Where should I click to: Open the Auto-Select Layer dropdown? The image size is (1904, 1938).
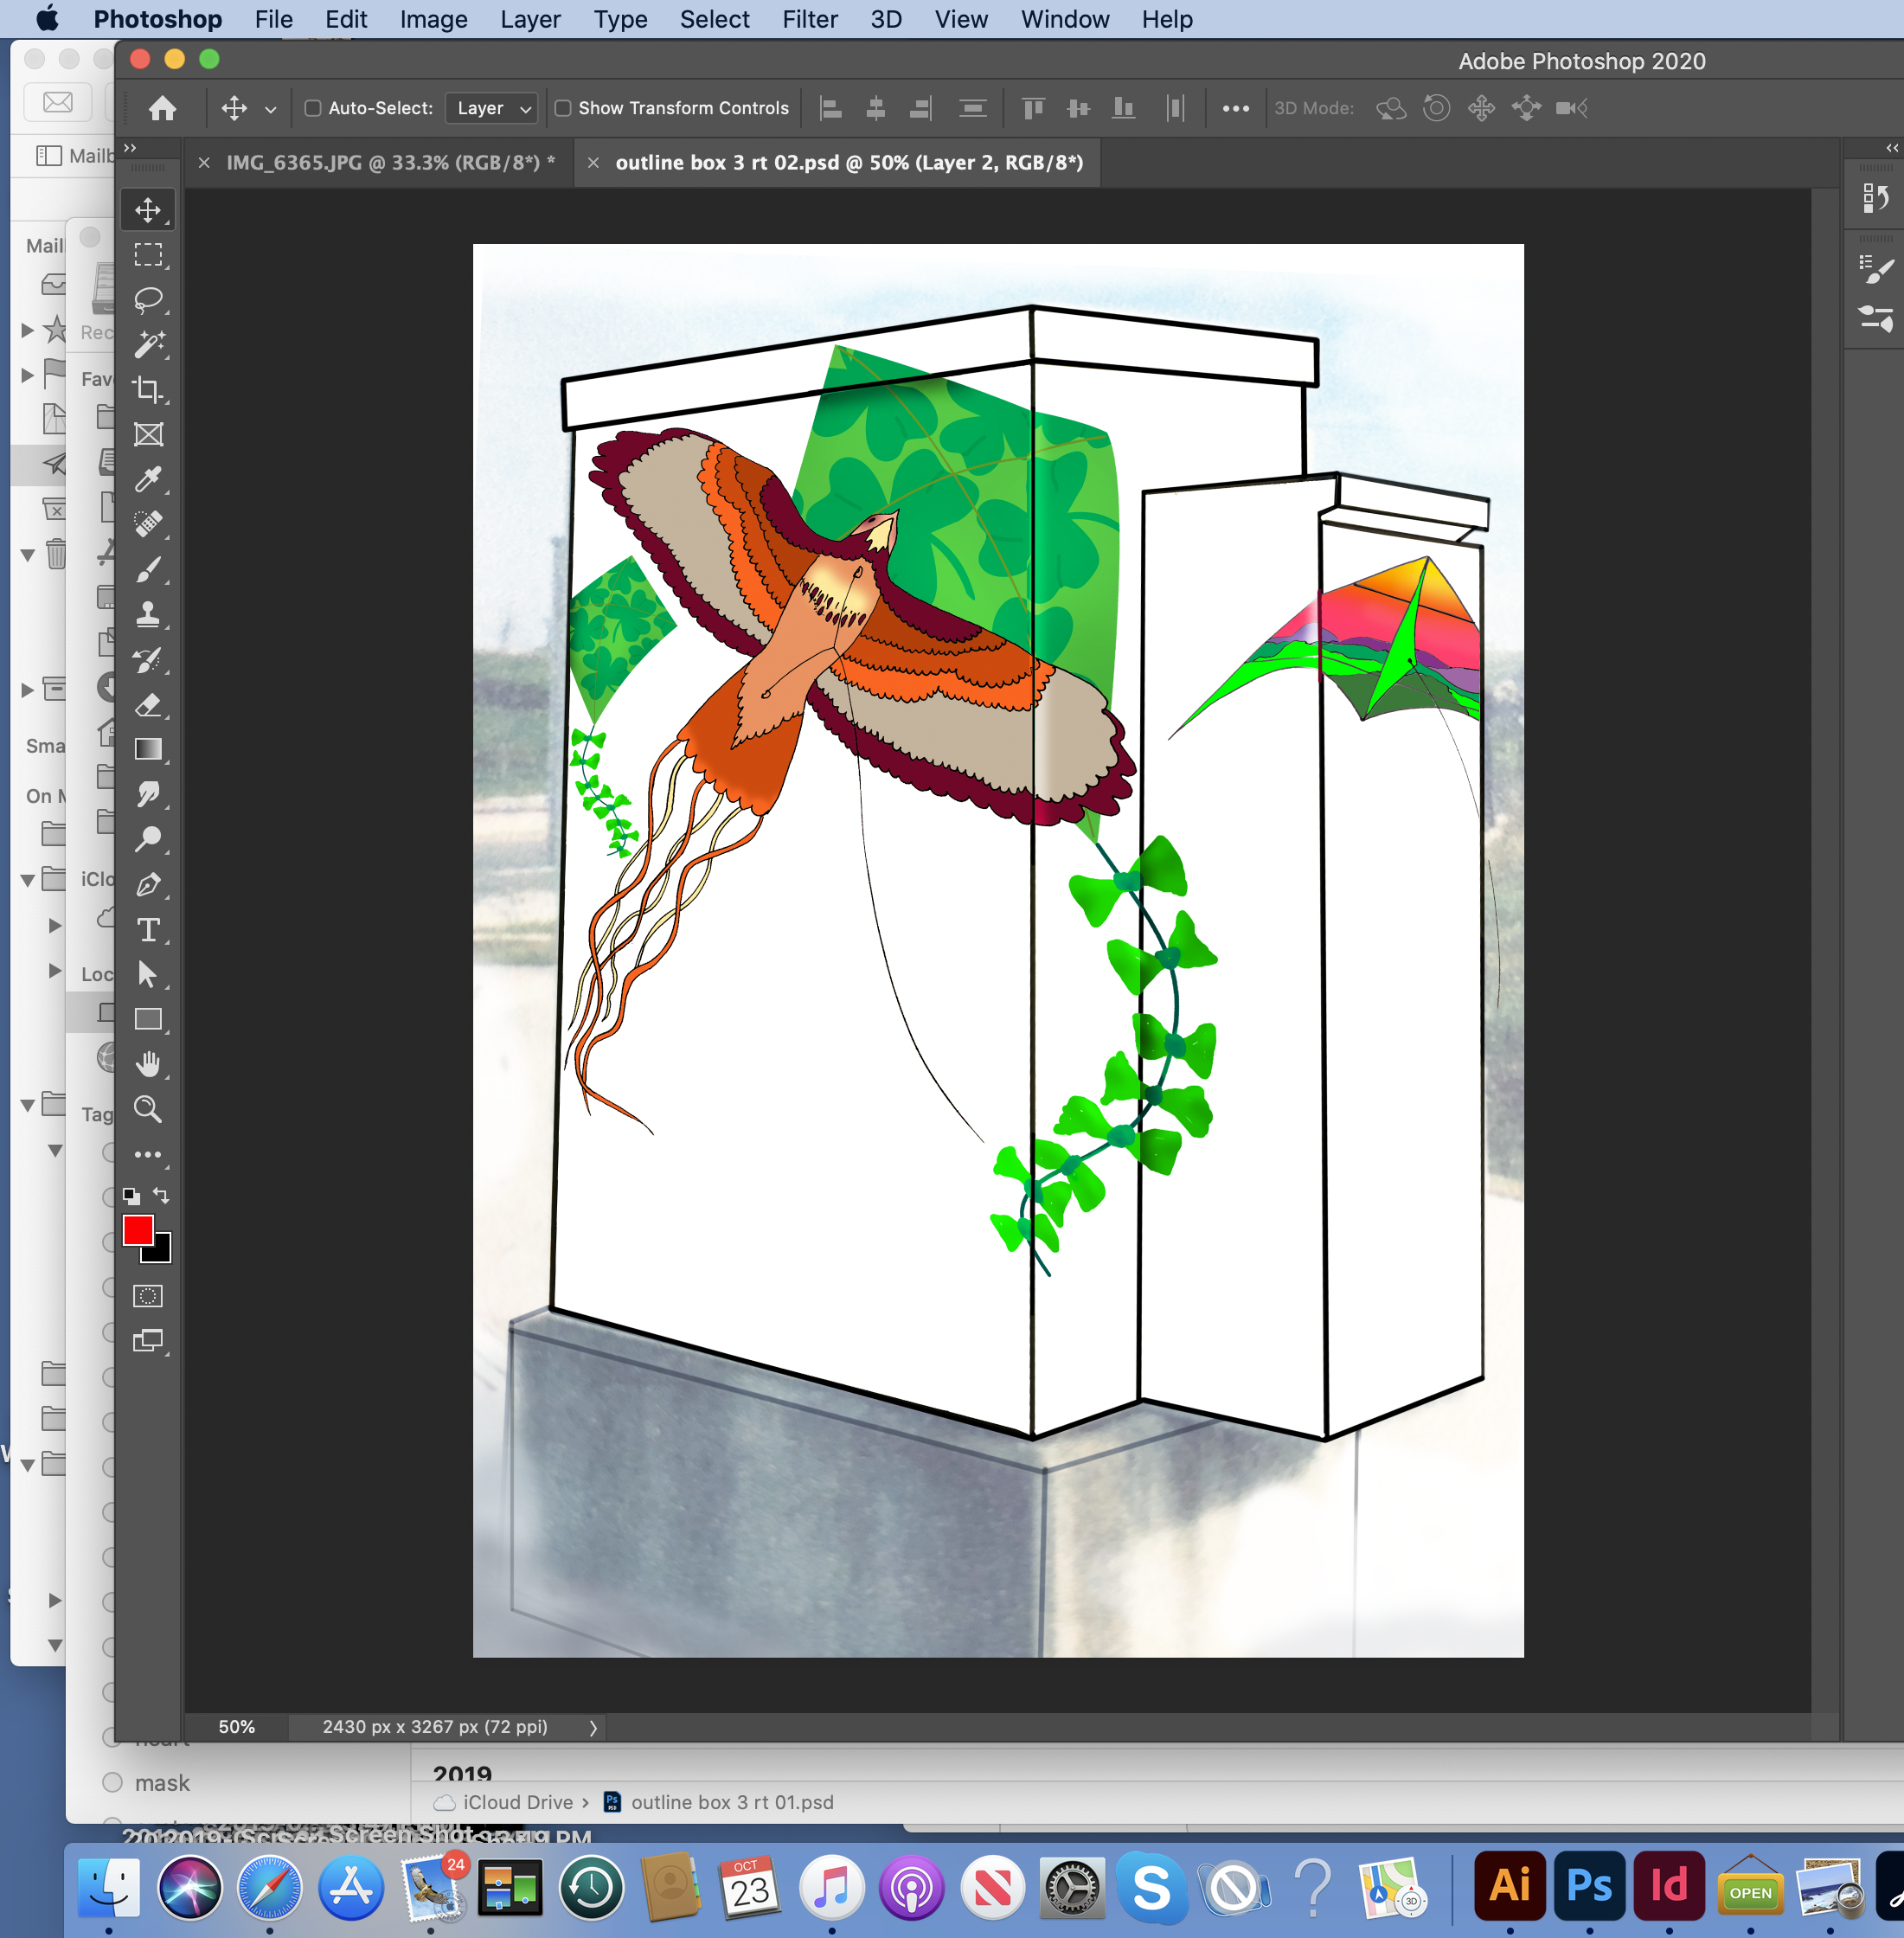point(492,108)
